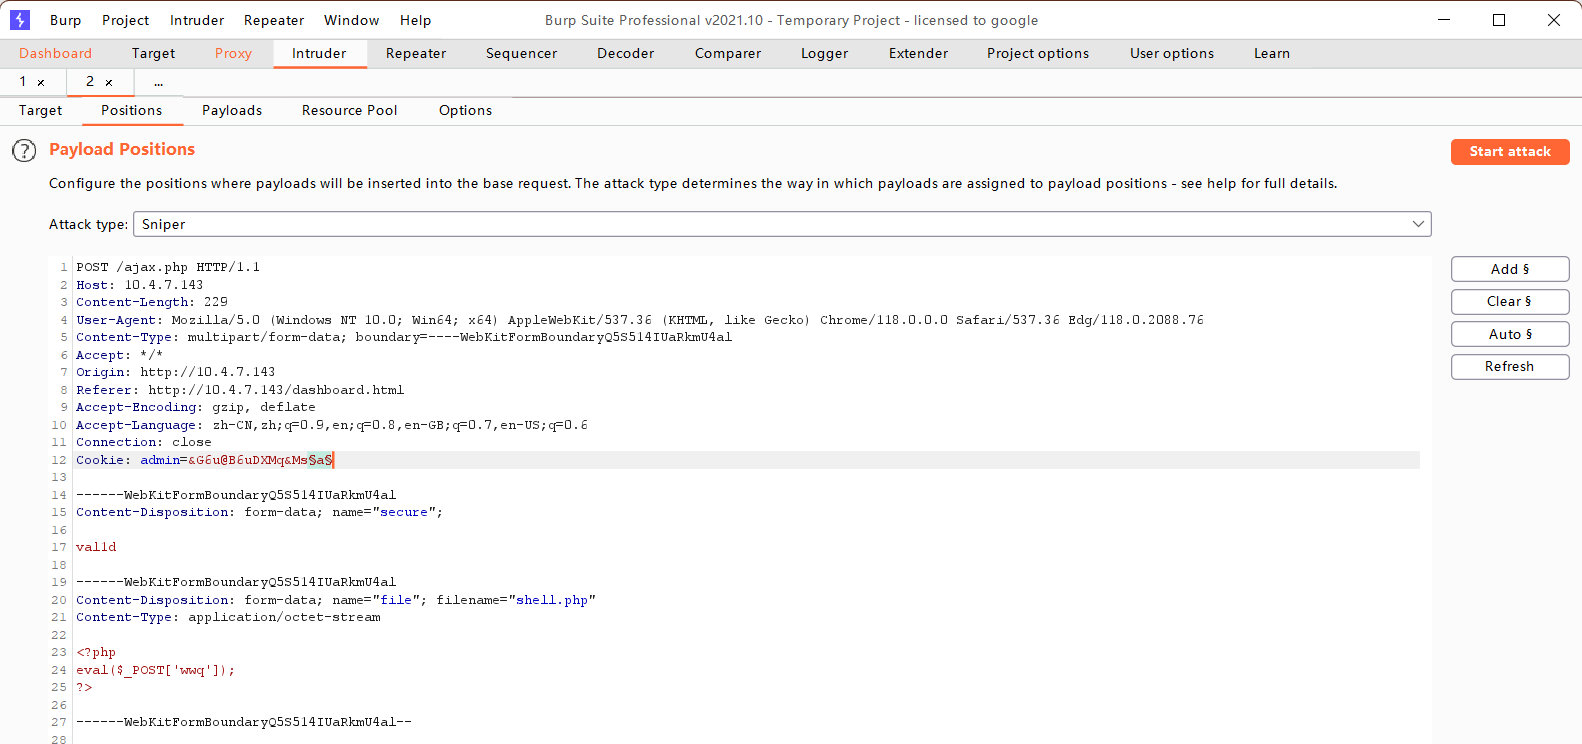Click the Burp Suite lightning logo icon

(20, 20)
